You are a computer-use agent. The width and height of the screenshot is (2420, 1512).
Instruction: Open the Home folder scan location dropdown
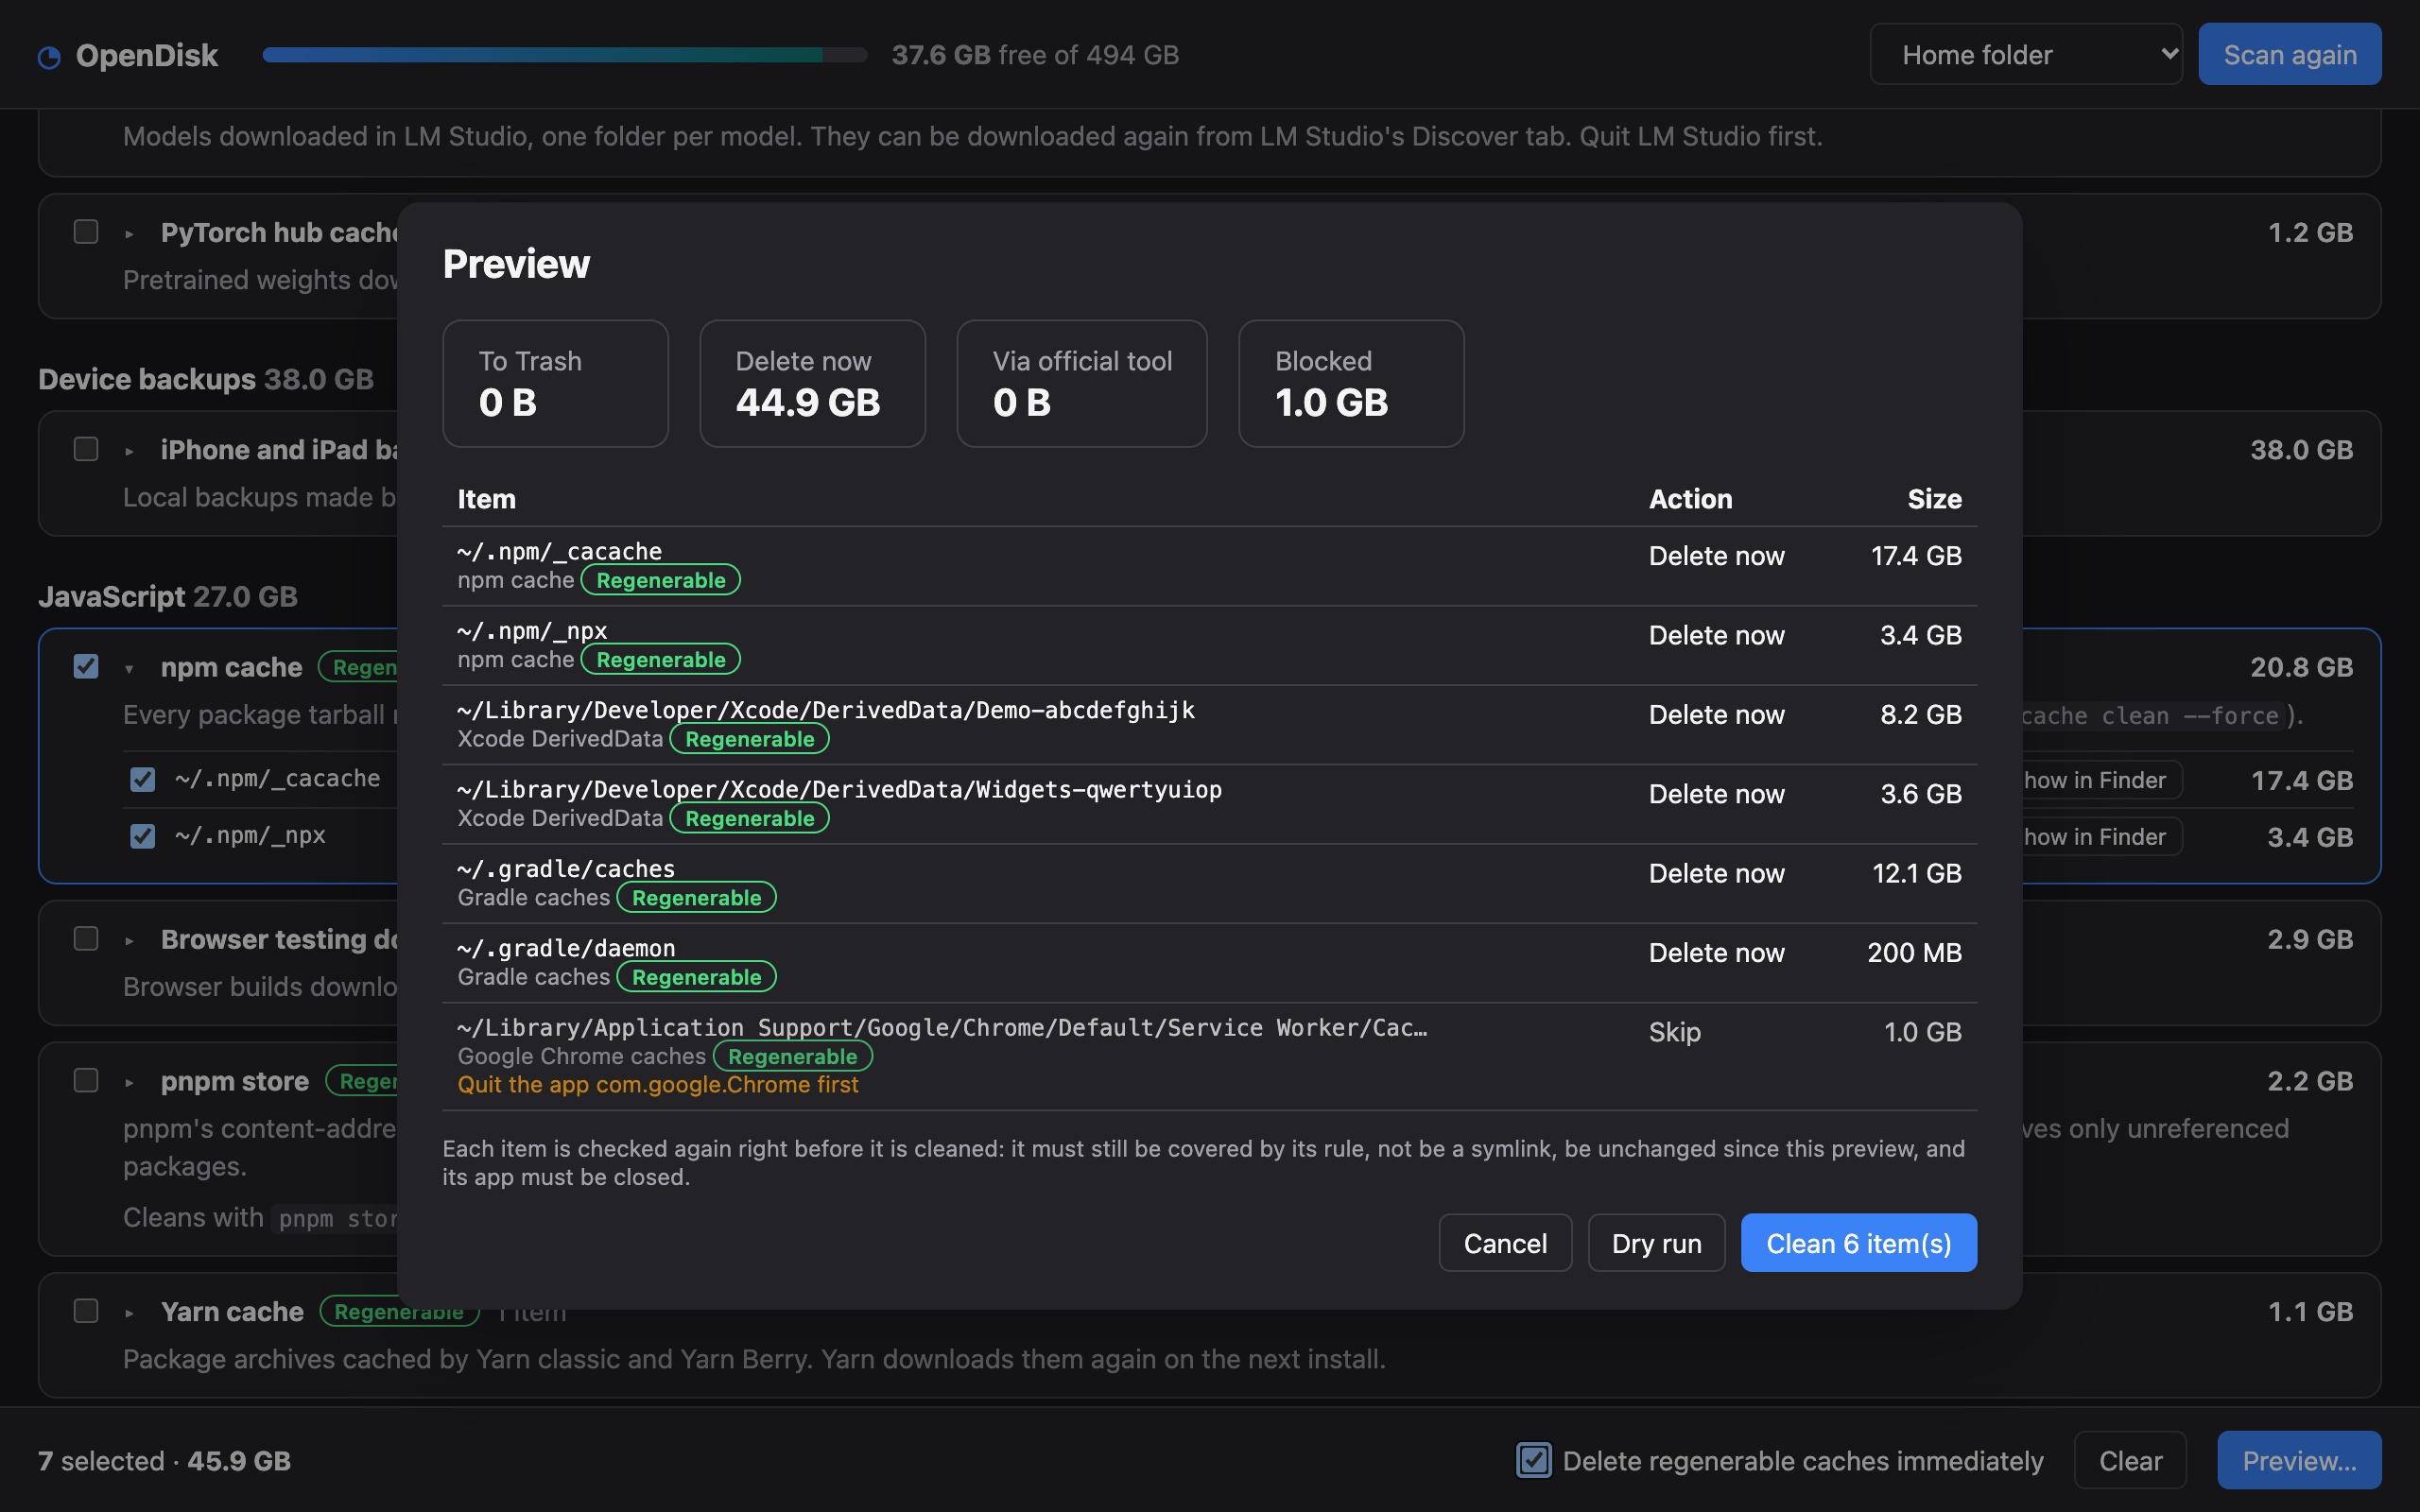[2025, 55]
